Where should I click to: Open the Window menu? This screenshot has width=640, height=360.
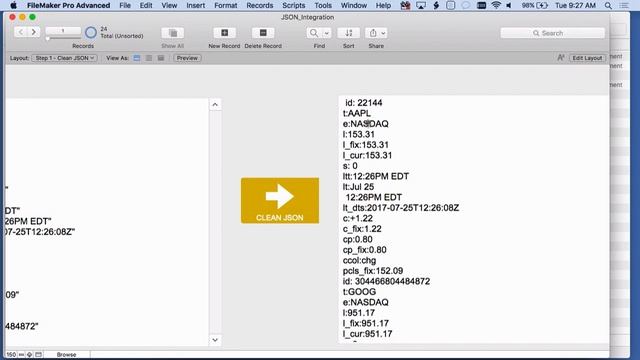(x=353, y=5)
